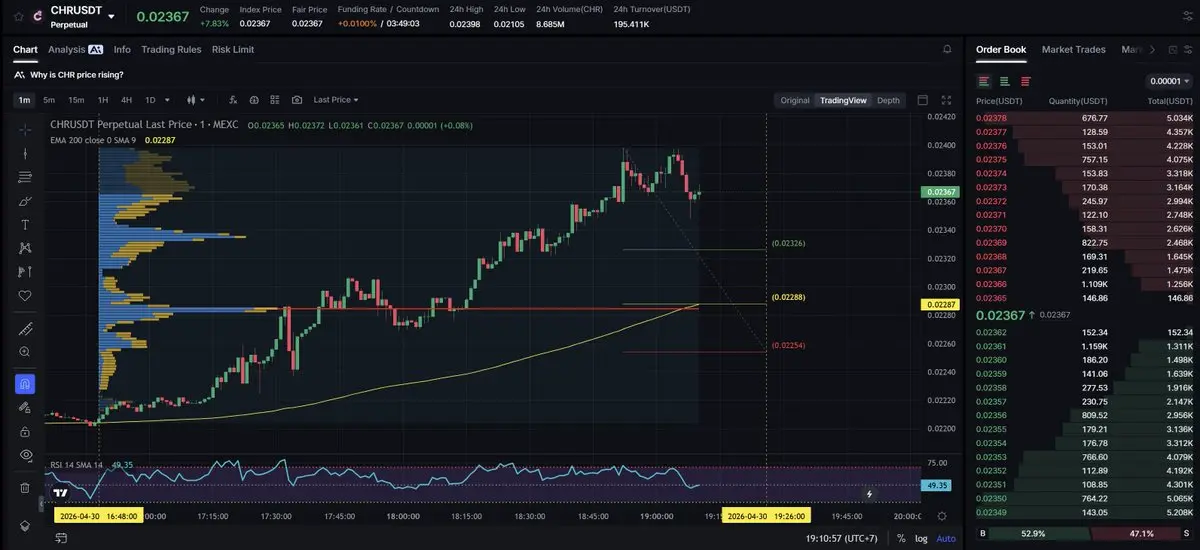Click ask price 0.02370 in order book
Viewport: 1200px width, 550px height.
tap(991, 228)
